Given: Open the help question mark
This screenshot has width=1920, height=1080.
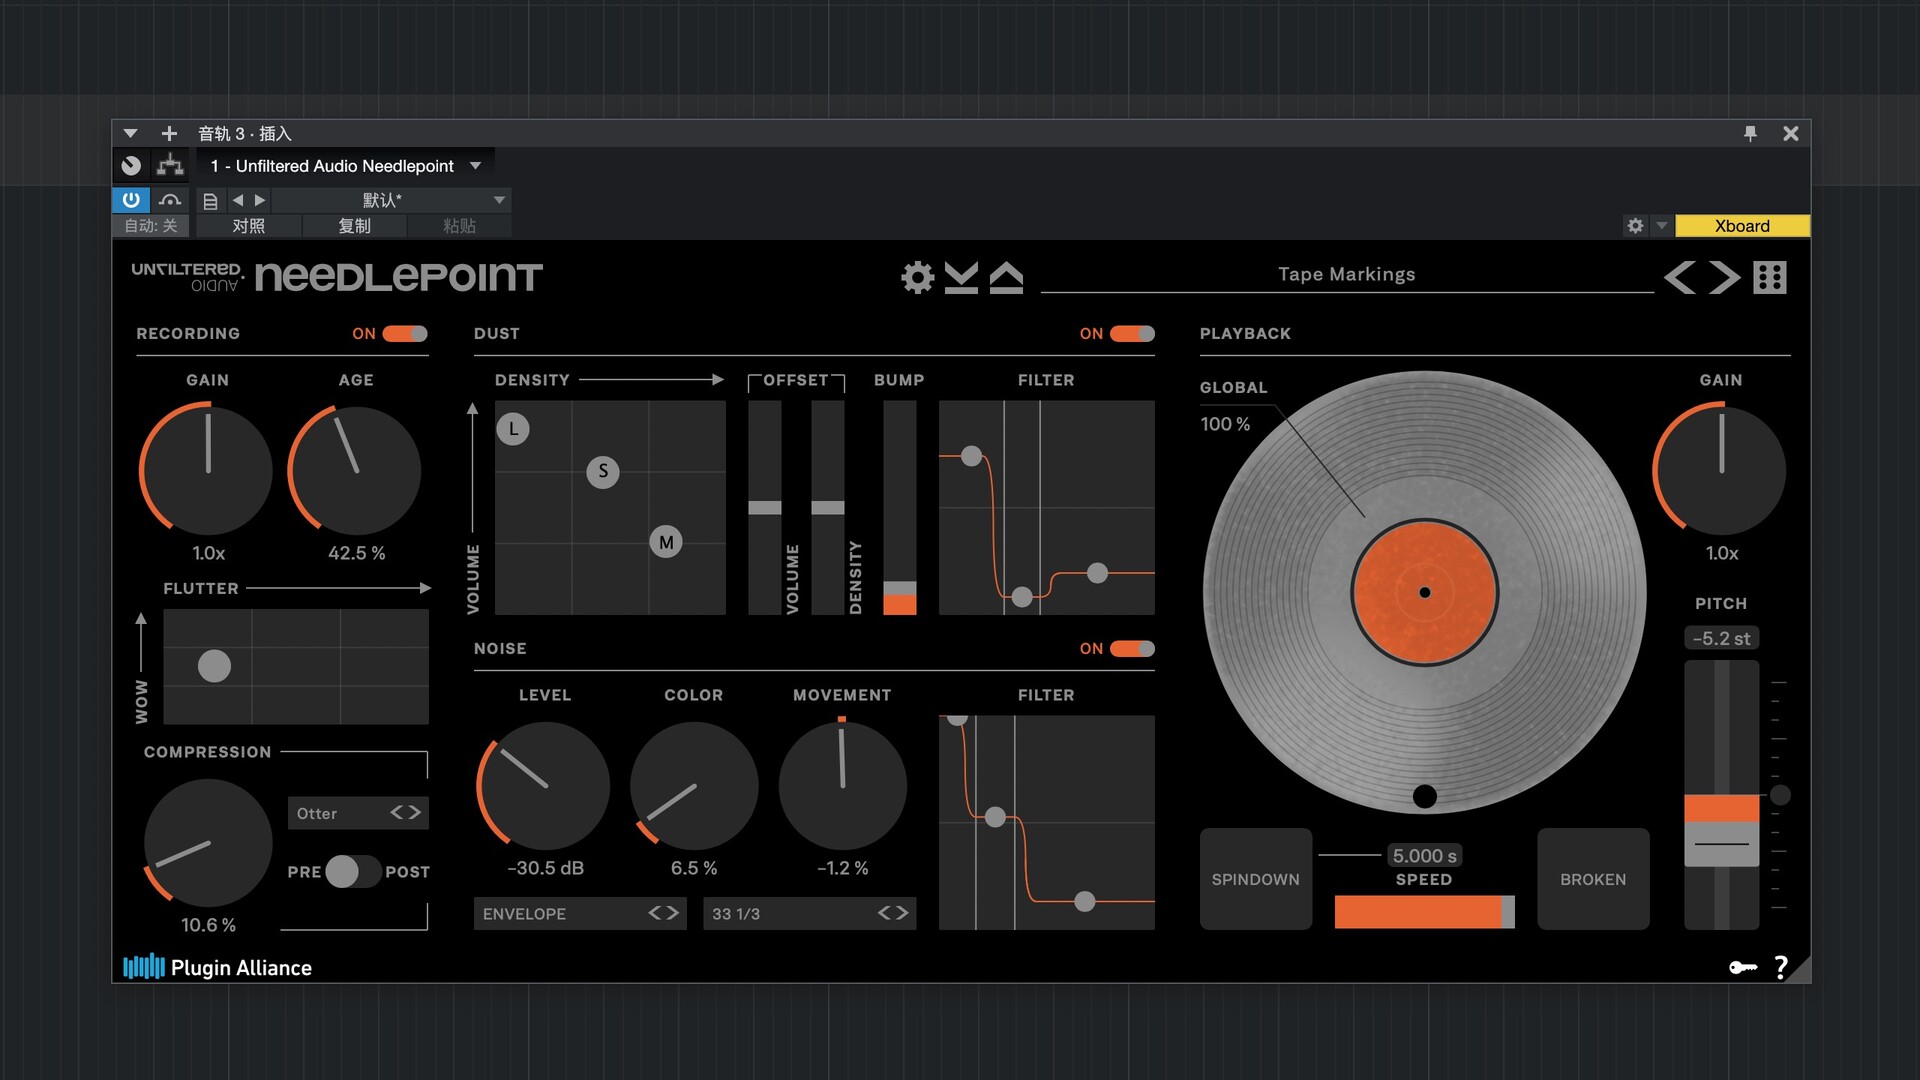Looking at the screenshot, I should tap(1781, 967).
